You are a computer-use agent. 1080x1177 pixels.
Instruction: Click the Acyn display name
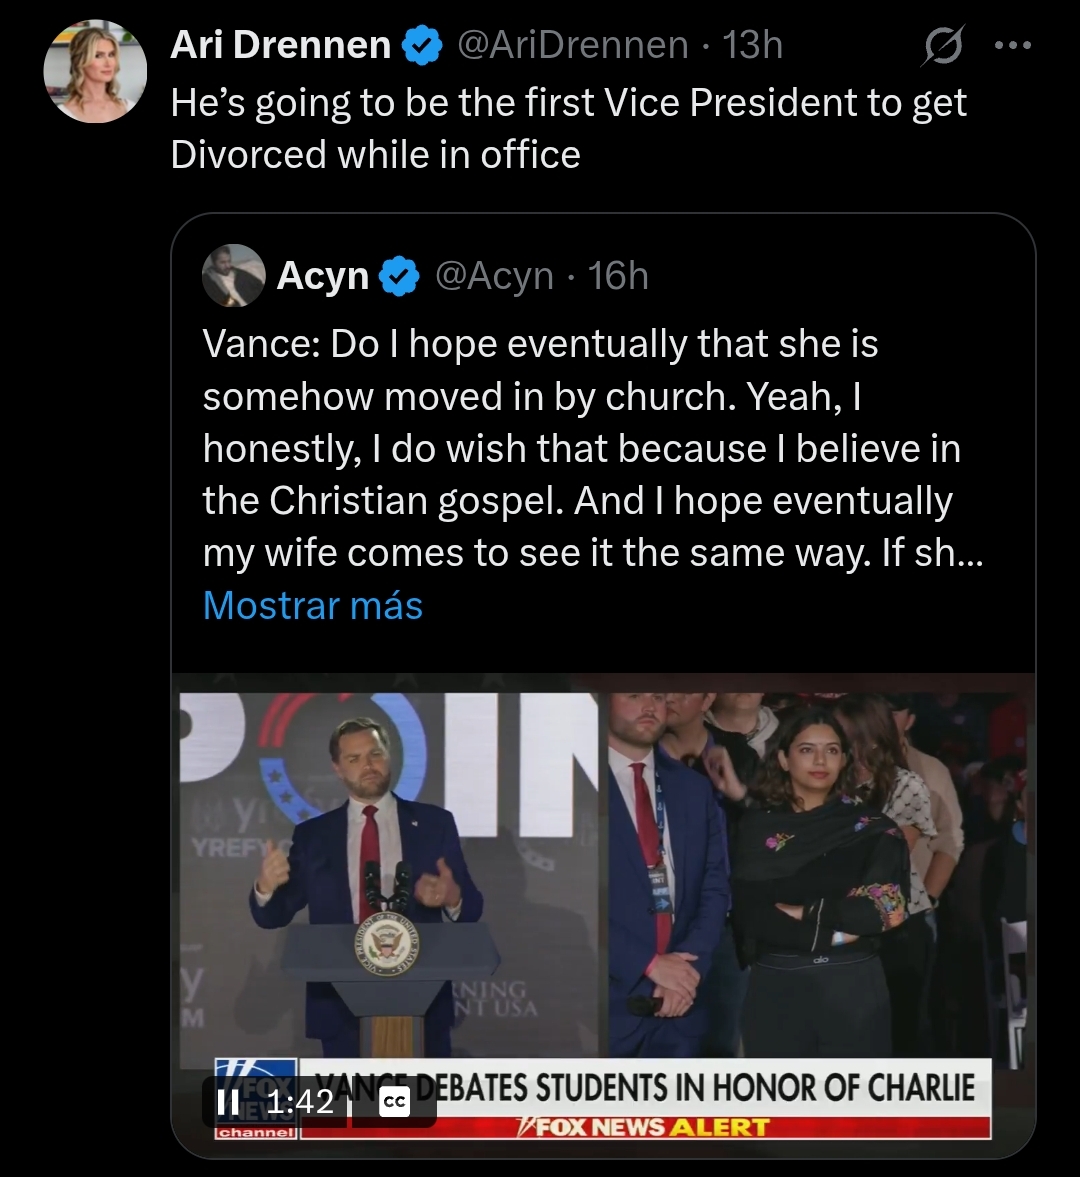click(x=323, y=276)
